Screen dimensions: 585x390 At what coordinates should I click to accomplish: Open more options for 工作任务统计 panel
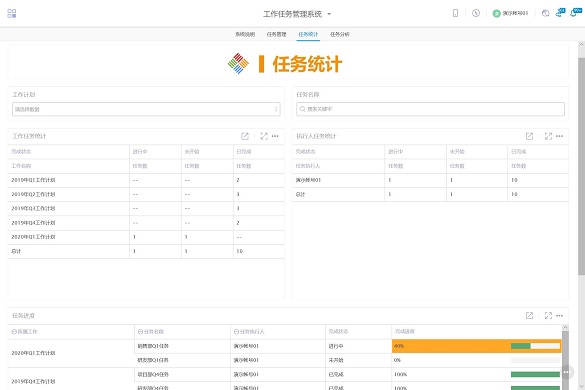click(275, 136)
